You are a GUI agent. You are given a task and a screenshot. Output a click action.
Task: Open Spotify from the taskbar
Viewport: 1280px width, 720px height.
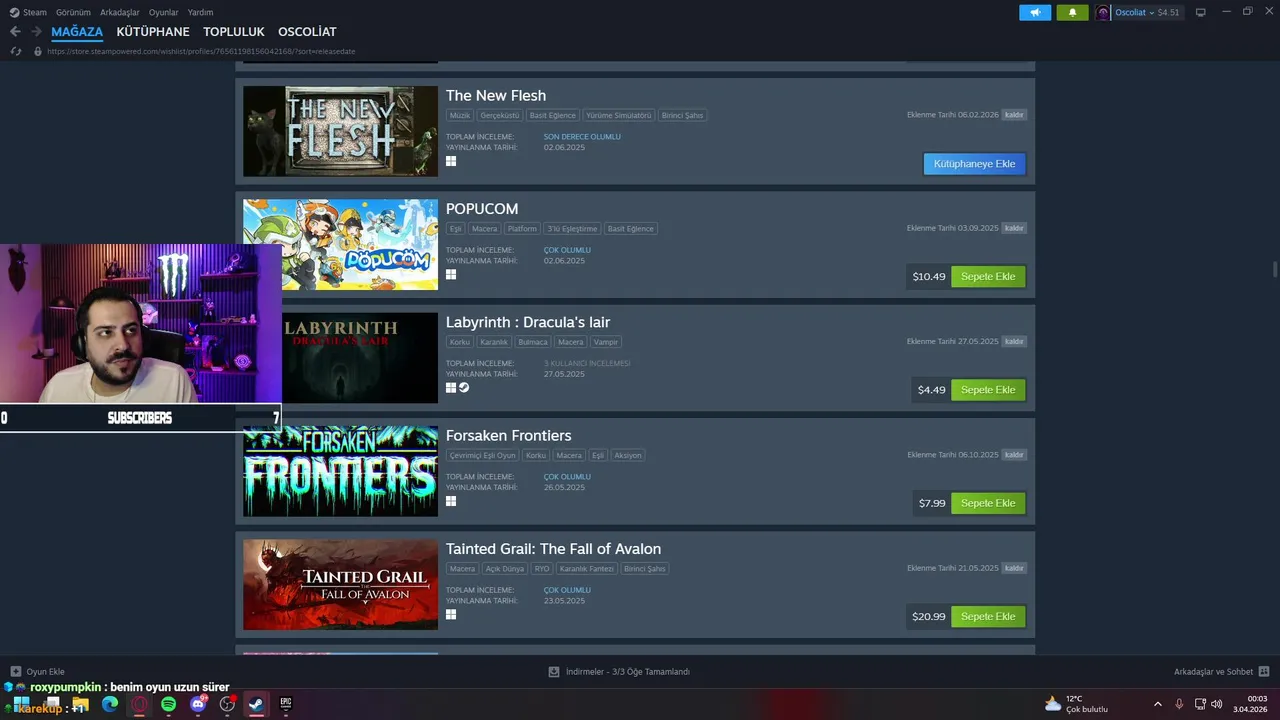(x=168, y=704)
